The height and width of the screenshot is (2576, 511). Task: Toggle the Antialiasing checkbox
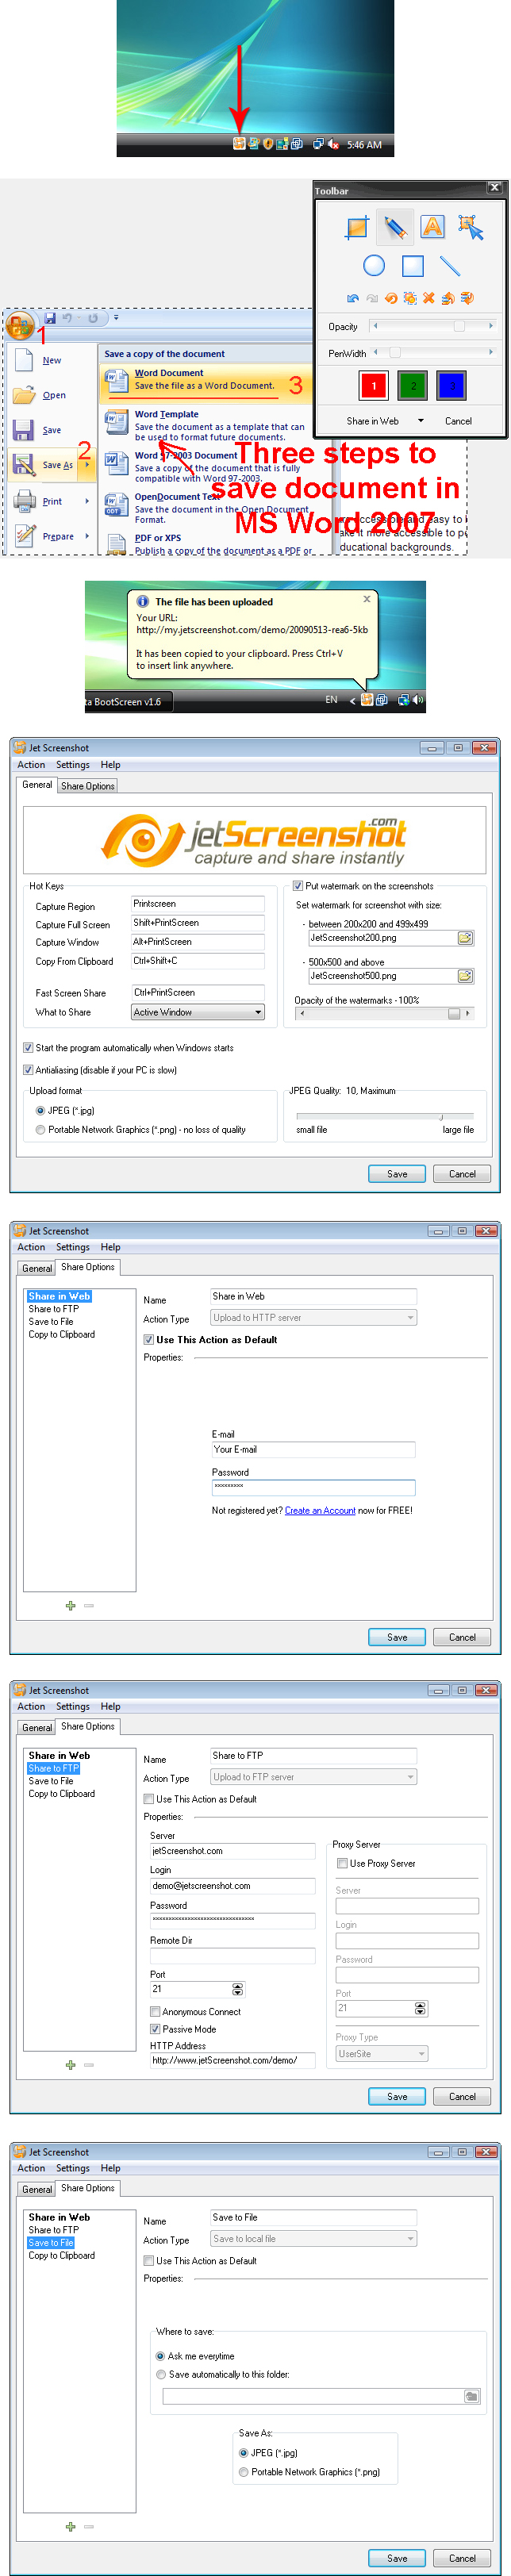coord(28,1070)
